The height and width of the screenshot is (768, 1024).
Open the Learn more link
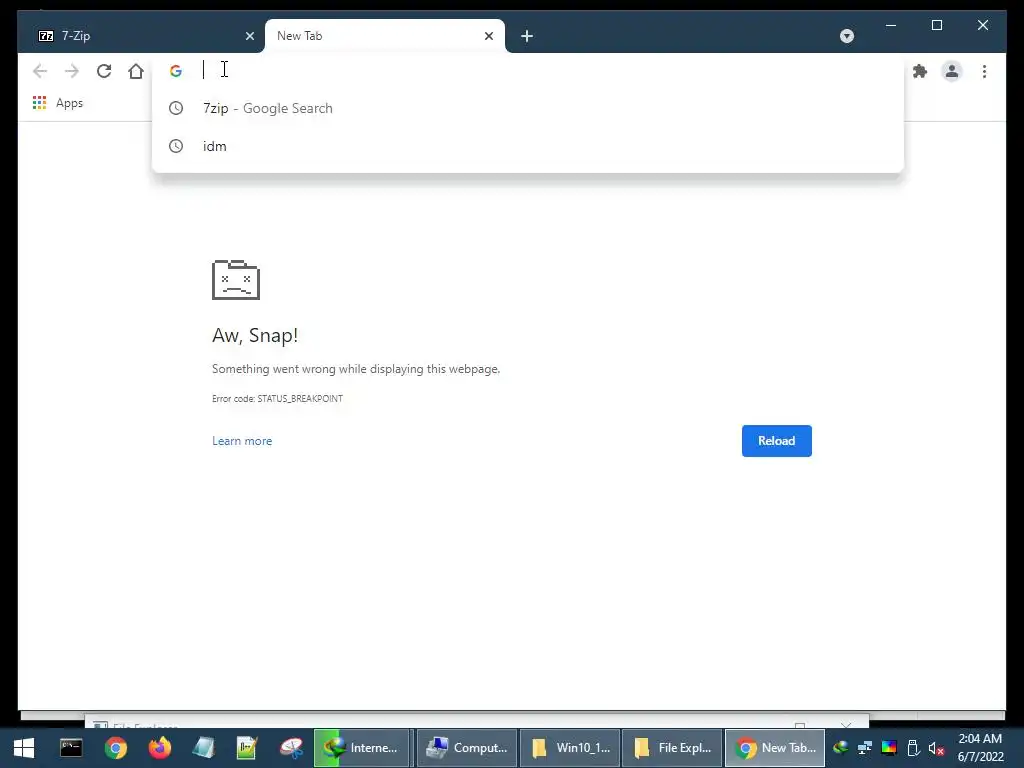coord(242,441)
